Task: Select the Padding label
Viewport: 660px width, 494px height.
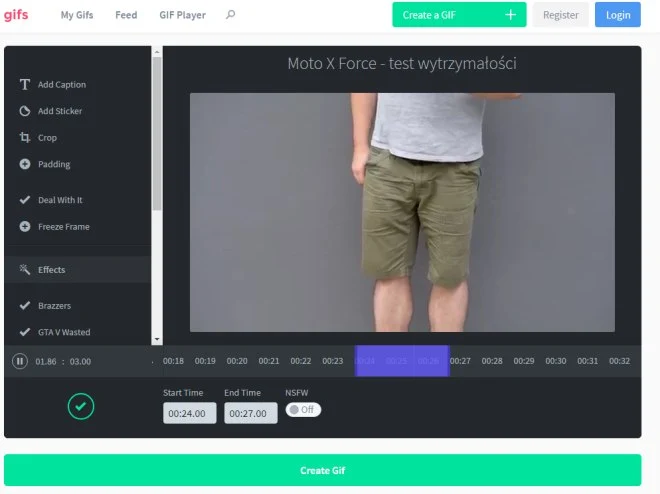Action: 54,164
